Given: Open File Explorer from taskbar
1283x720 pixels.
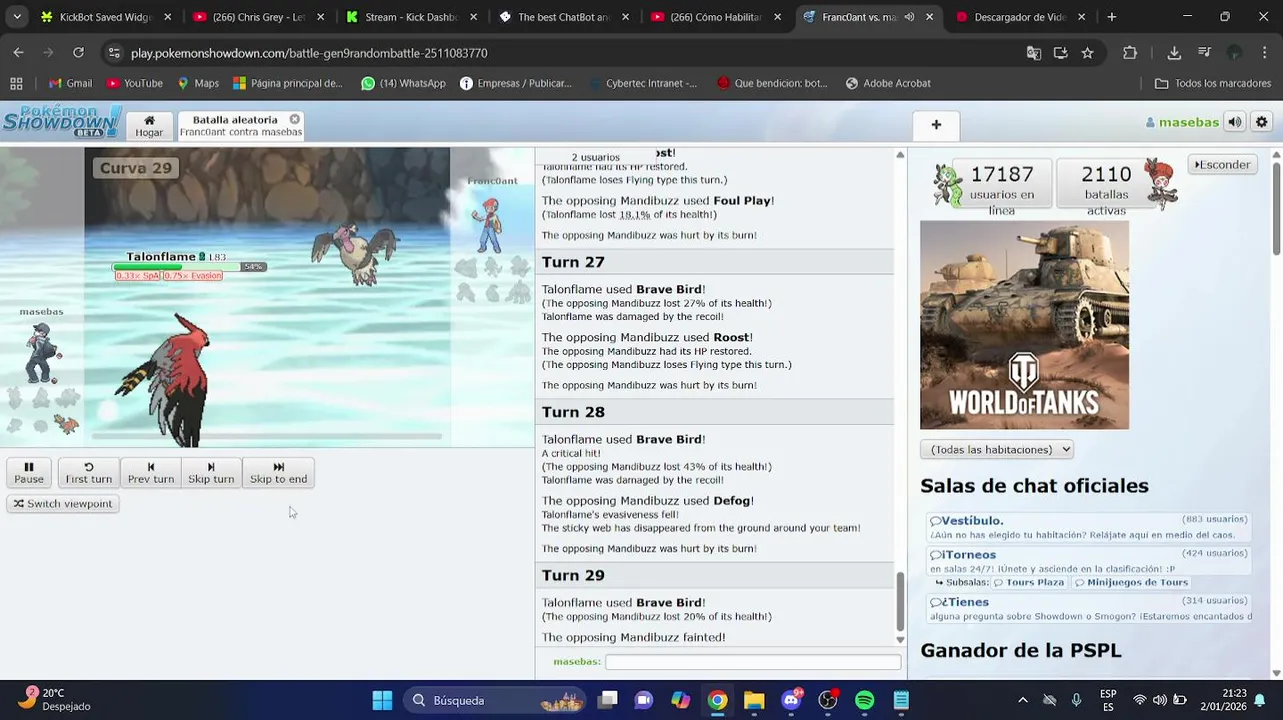Looking at the screenshot, I should tap(754, 700).
